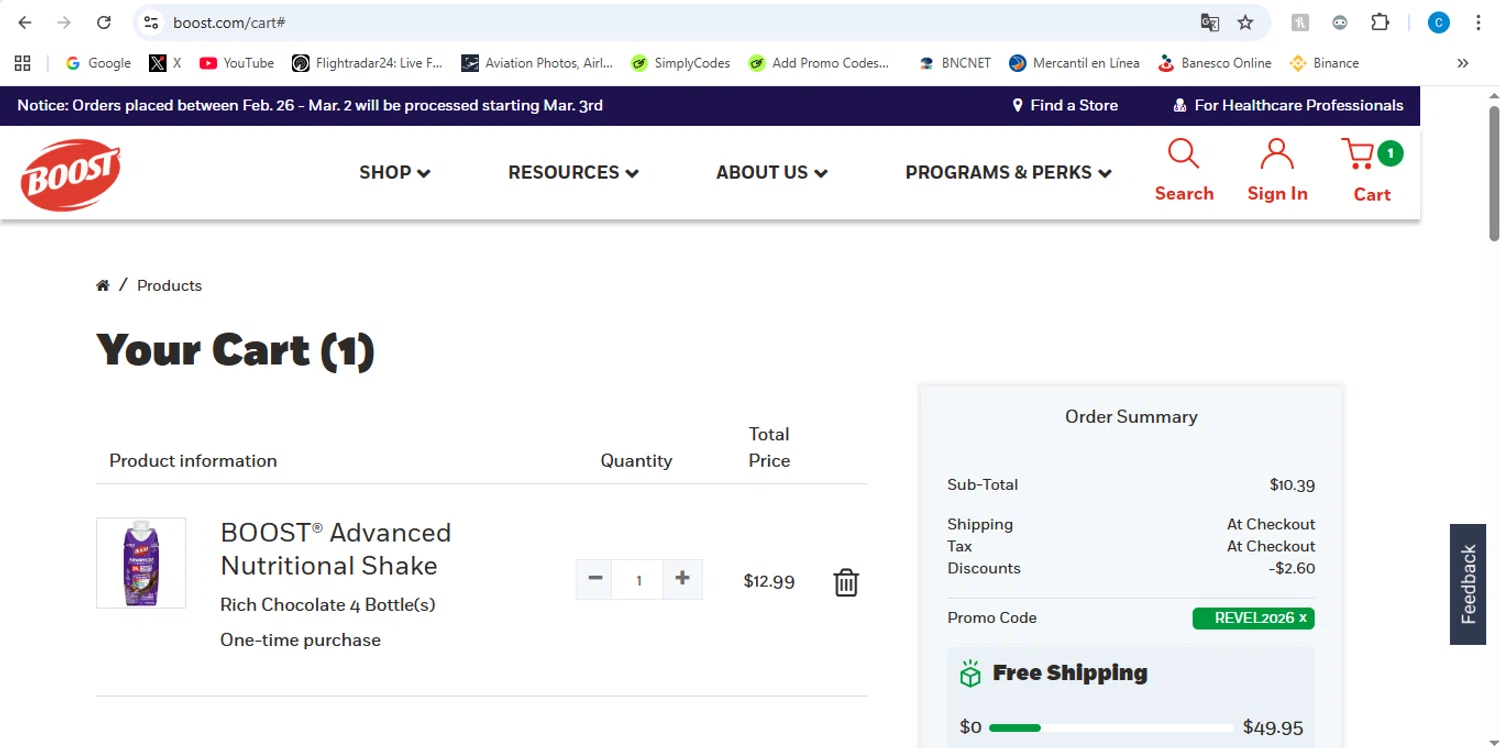Increase quantity with the plus button
The width and height of the screenshot is (1500, 748).
point(683,578)
